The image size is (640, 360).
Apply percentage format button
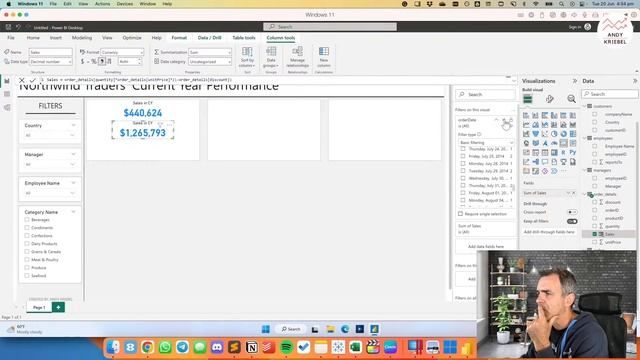tap(94, 61)
